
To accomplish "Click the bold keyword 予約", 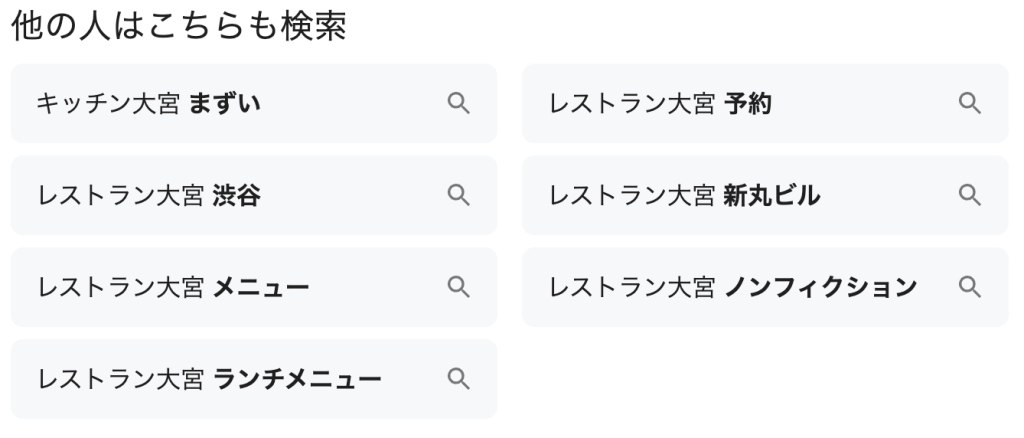I will point(747,103).
